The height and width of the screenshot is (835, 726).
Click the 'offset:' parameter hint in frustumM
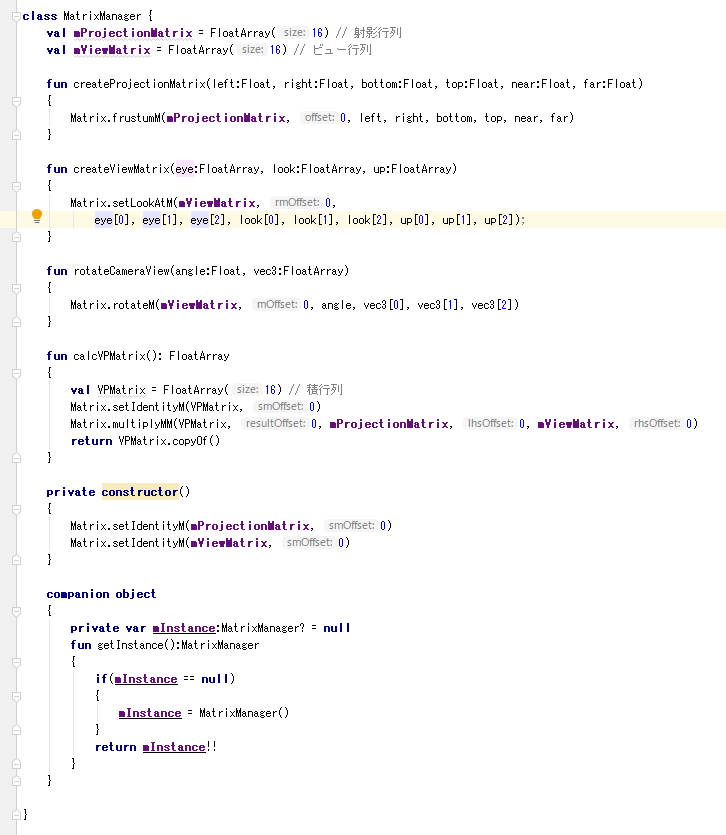(x=319, y=118)
